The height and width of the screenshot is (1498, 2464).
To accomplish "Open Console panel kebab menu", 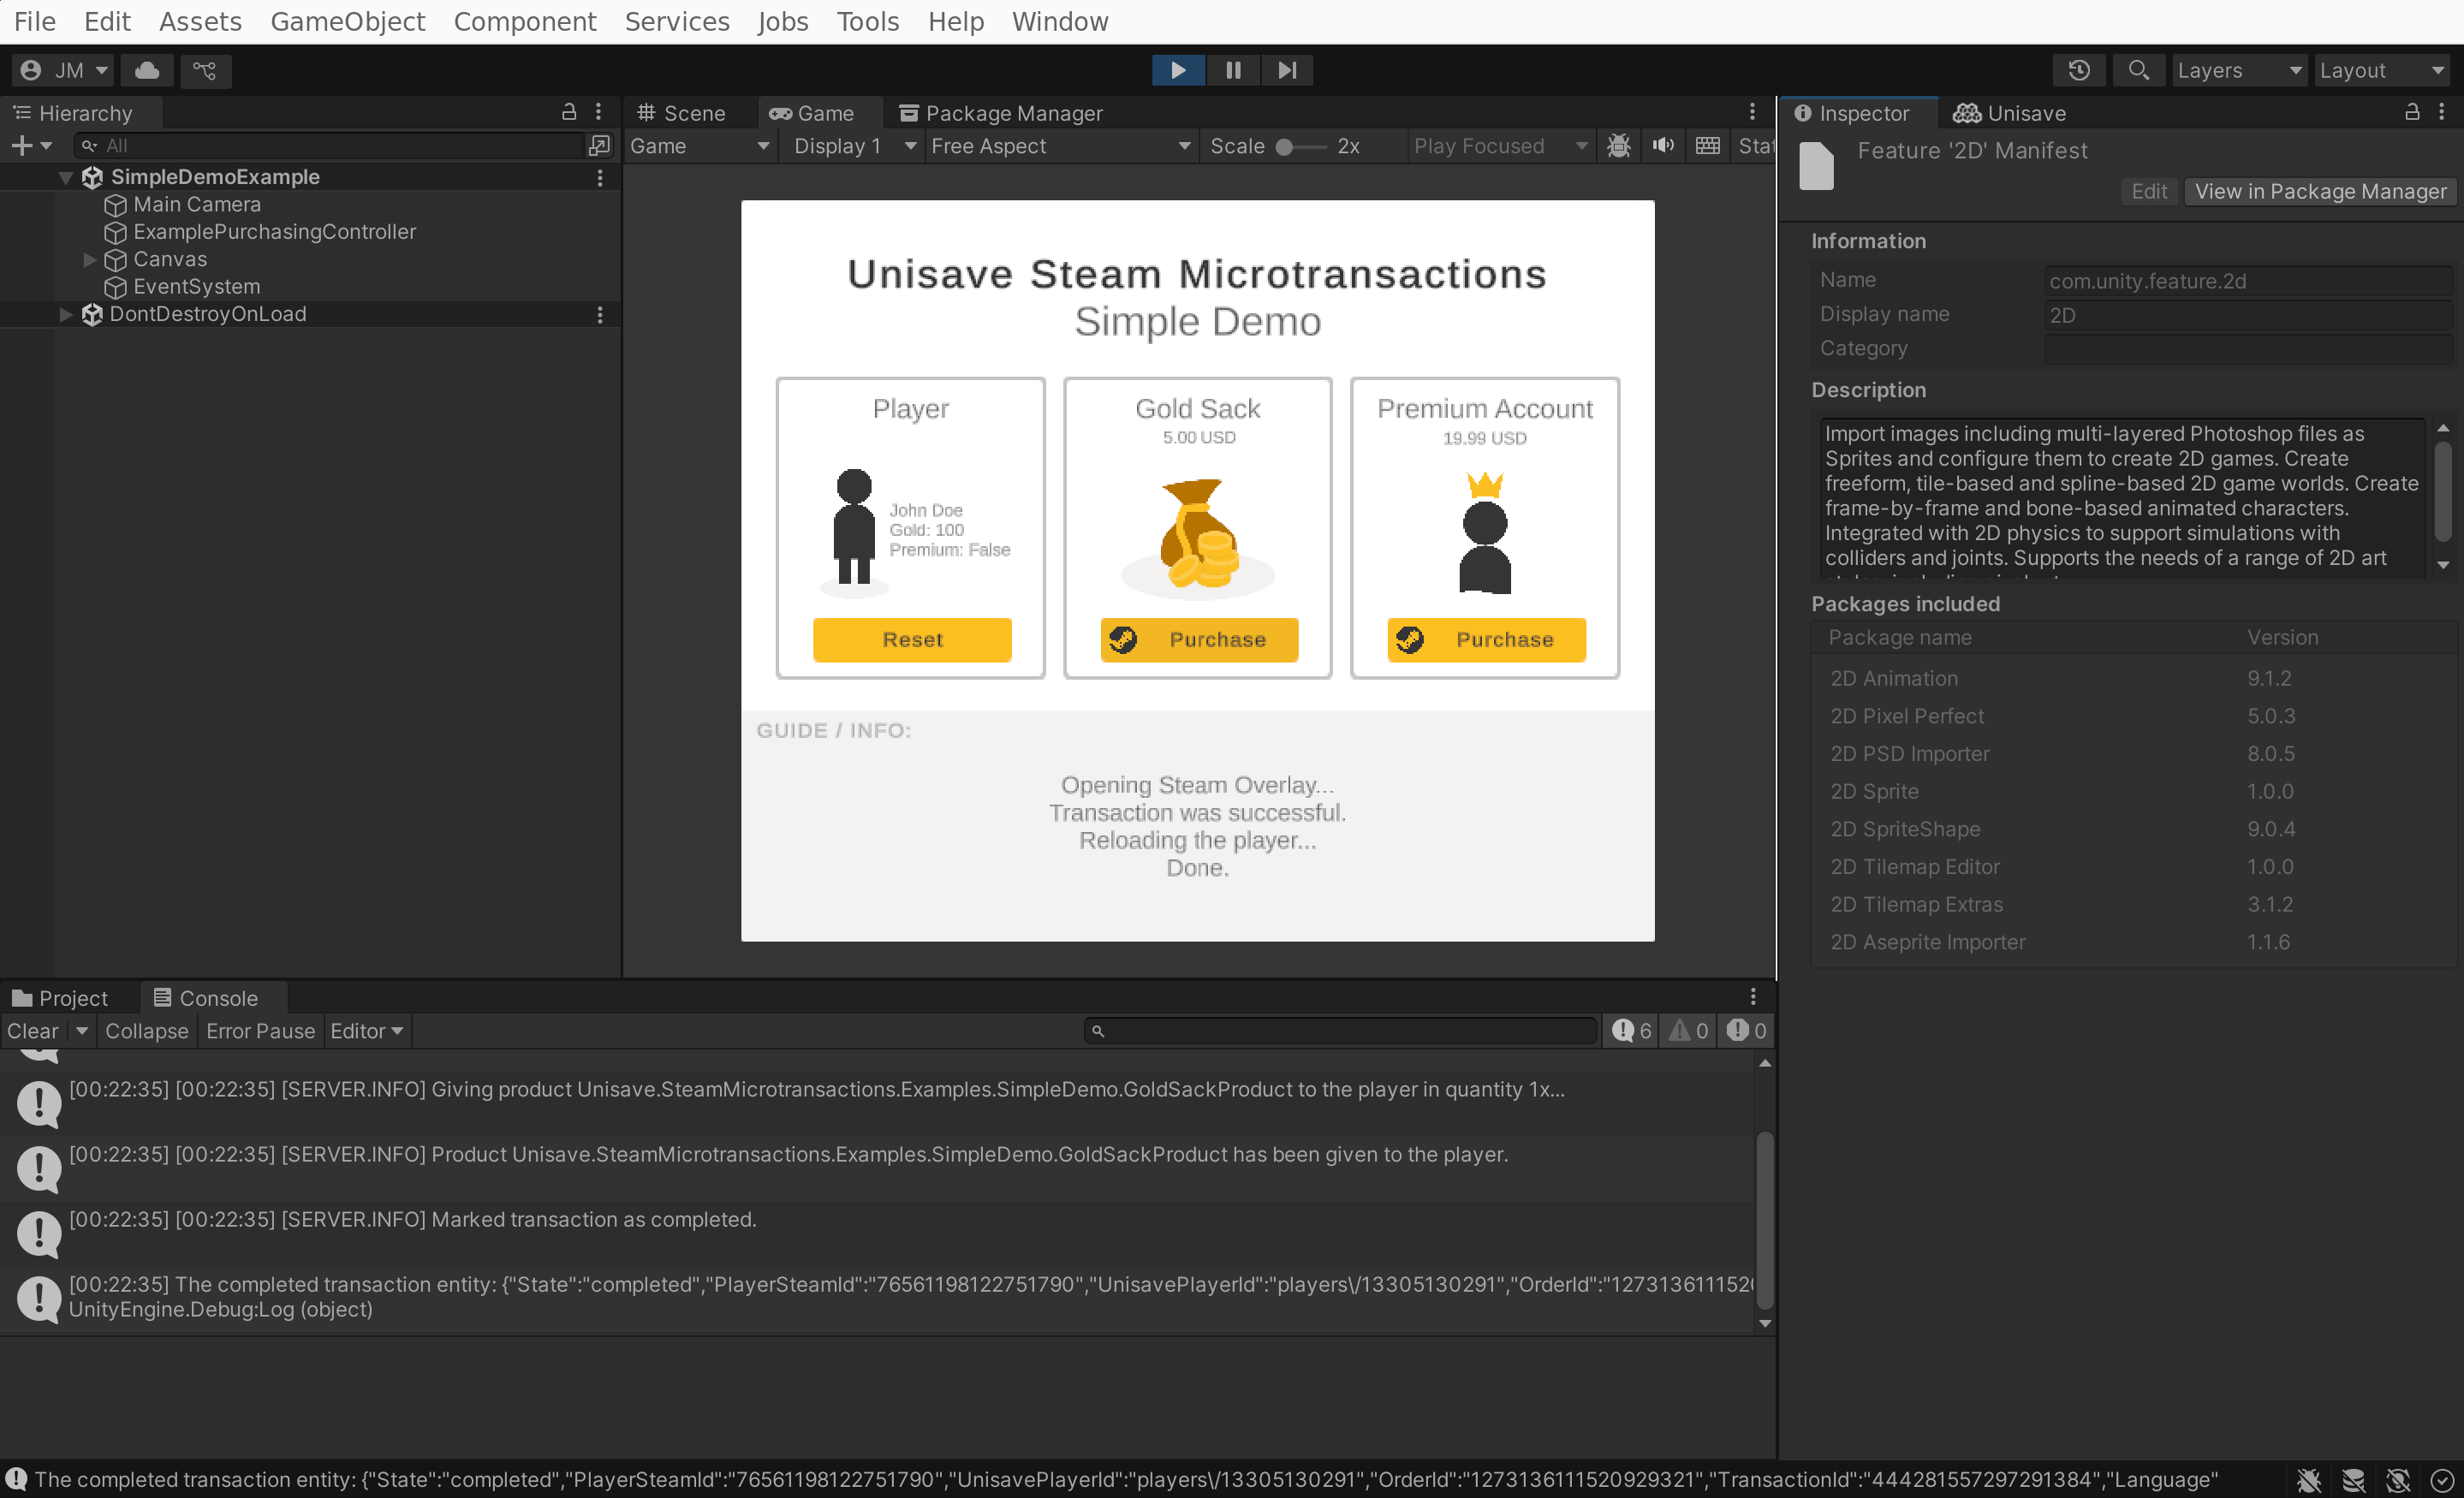I will point(1753,997).
